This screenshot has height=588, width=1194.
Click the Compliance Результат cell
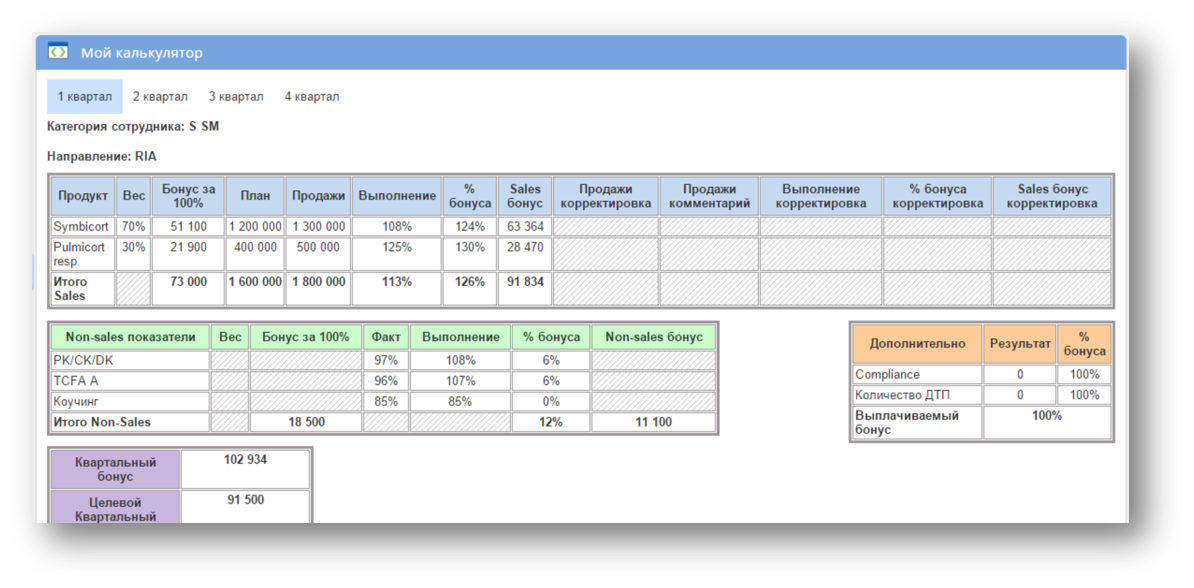(1020, 375)
